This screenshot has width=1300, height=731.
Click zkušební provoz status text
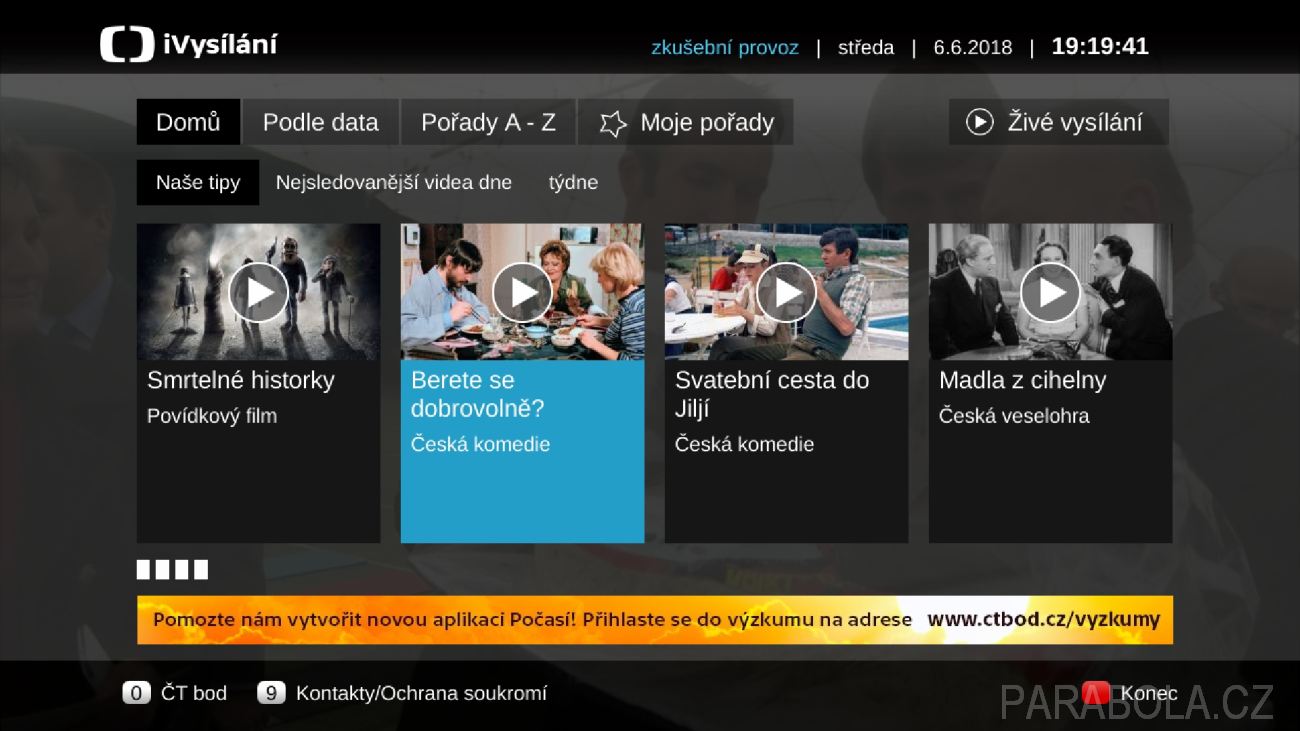725,47
